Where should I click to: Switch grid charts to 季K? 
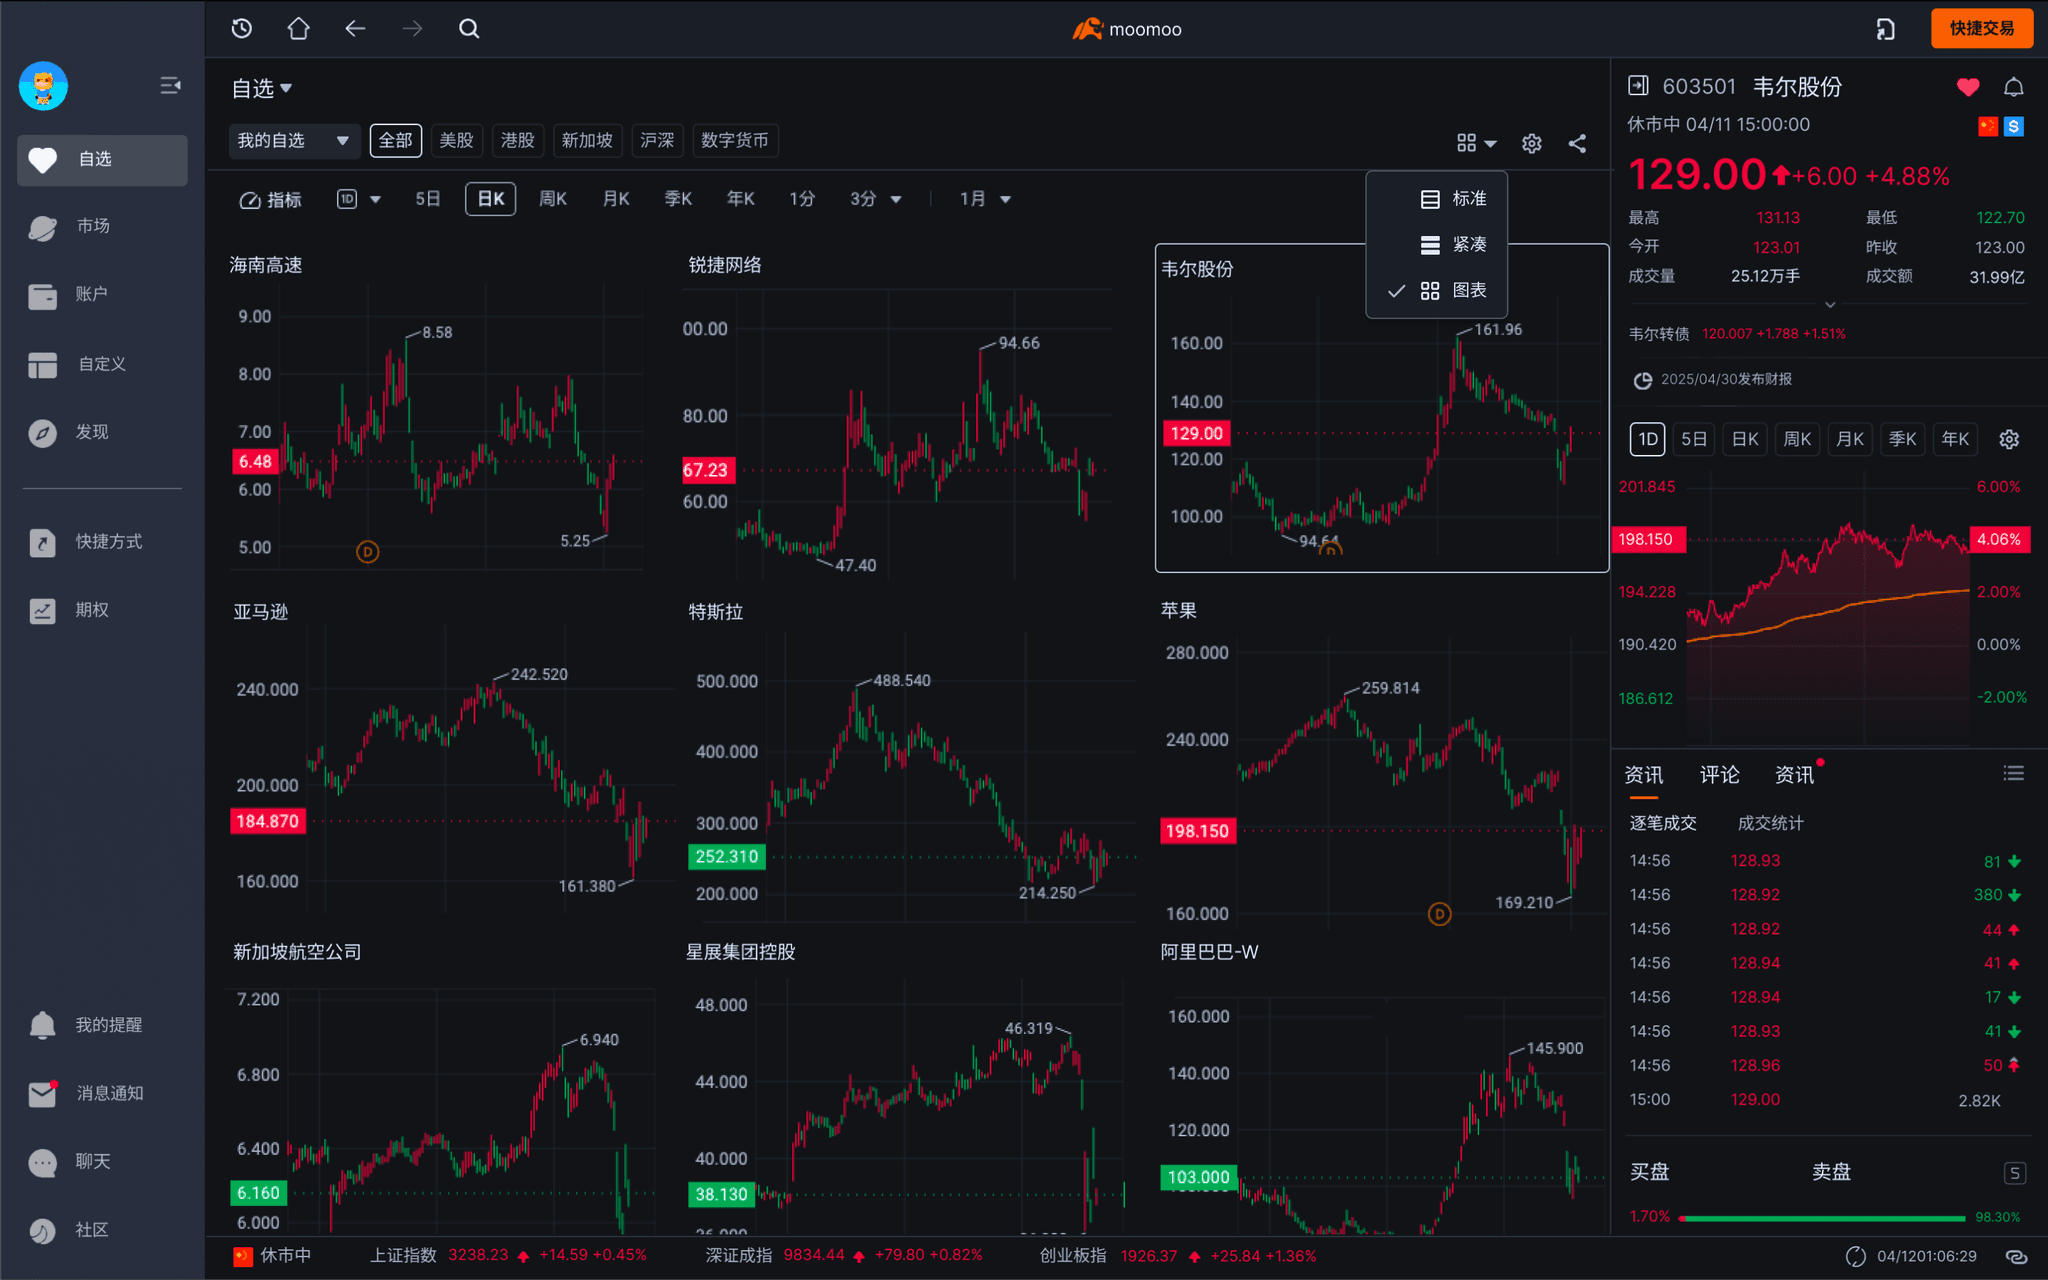pos(678,199)
